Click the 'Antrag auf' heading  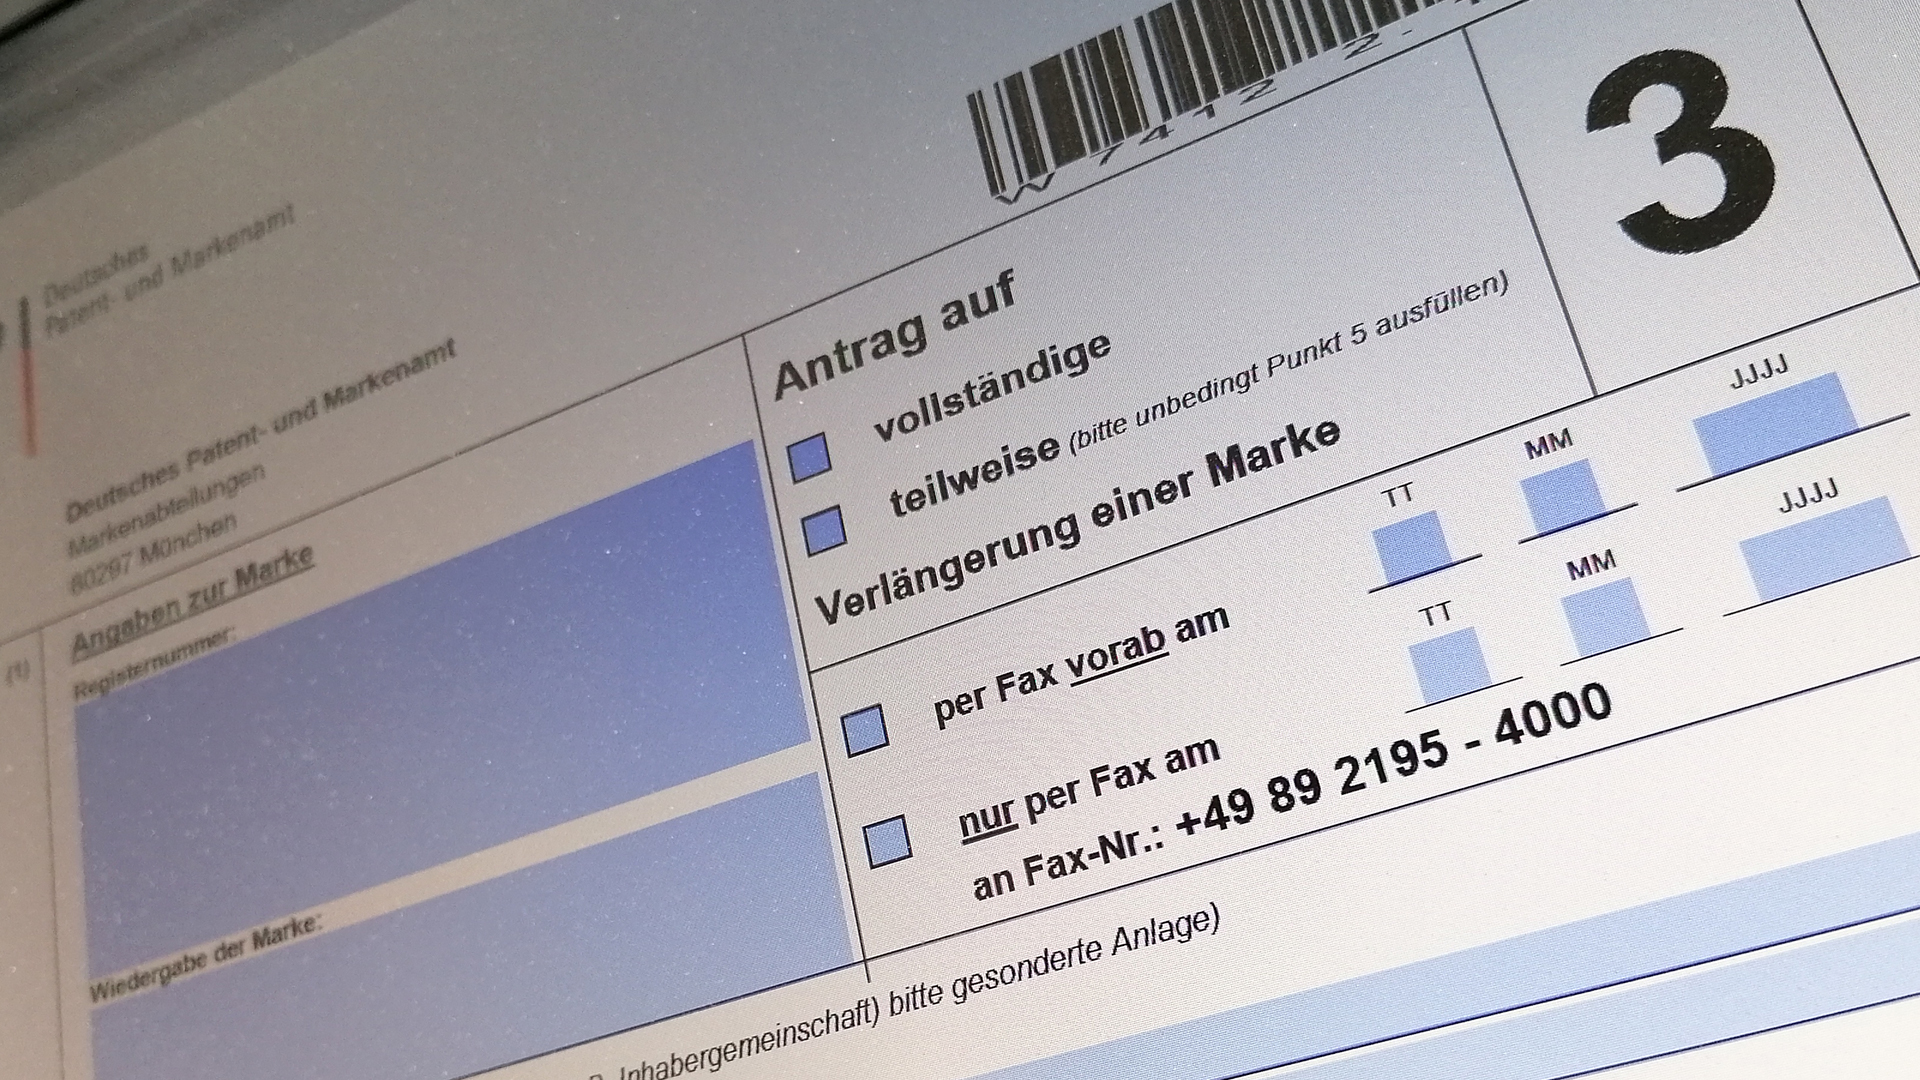(895, 336)
